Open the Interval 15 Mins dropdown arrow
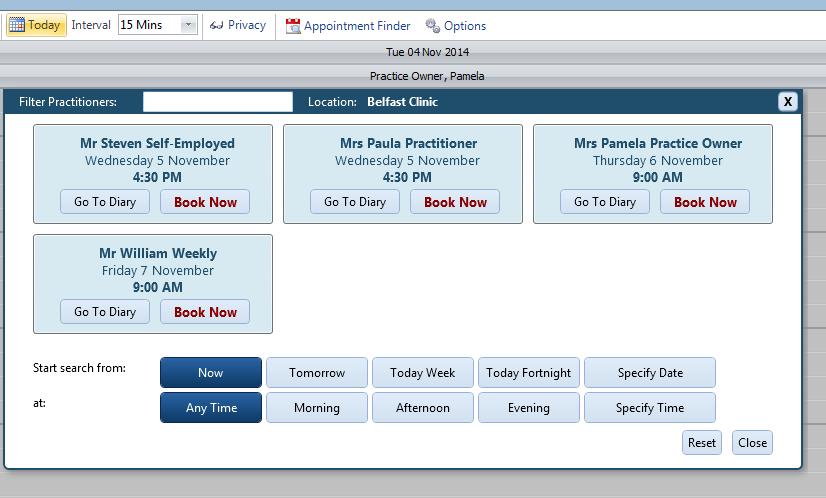 pyautogui.click(x=188, y=25)
